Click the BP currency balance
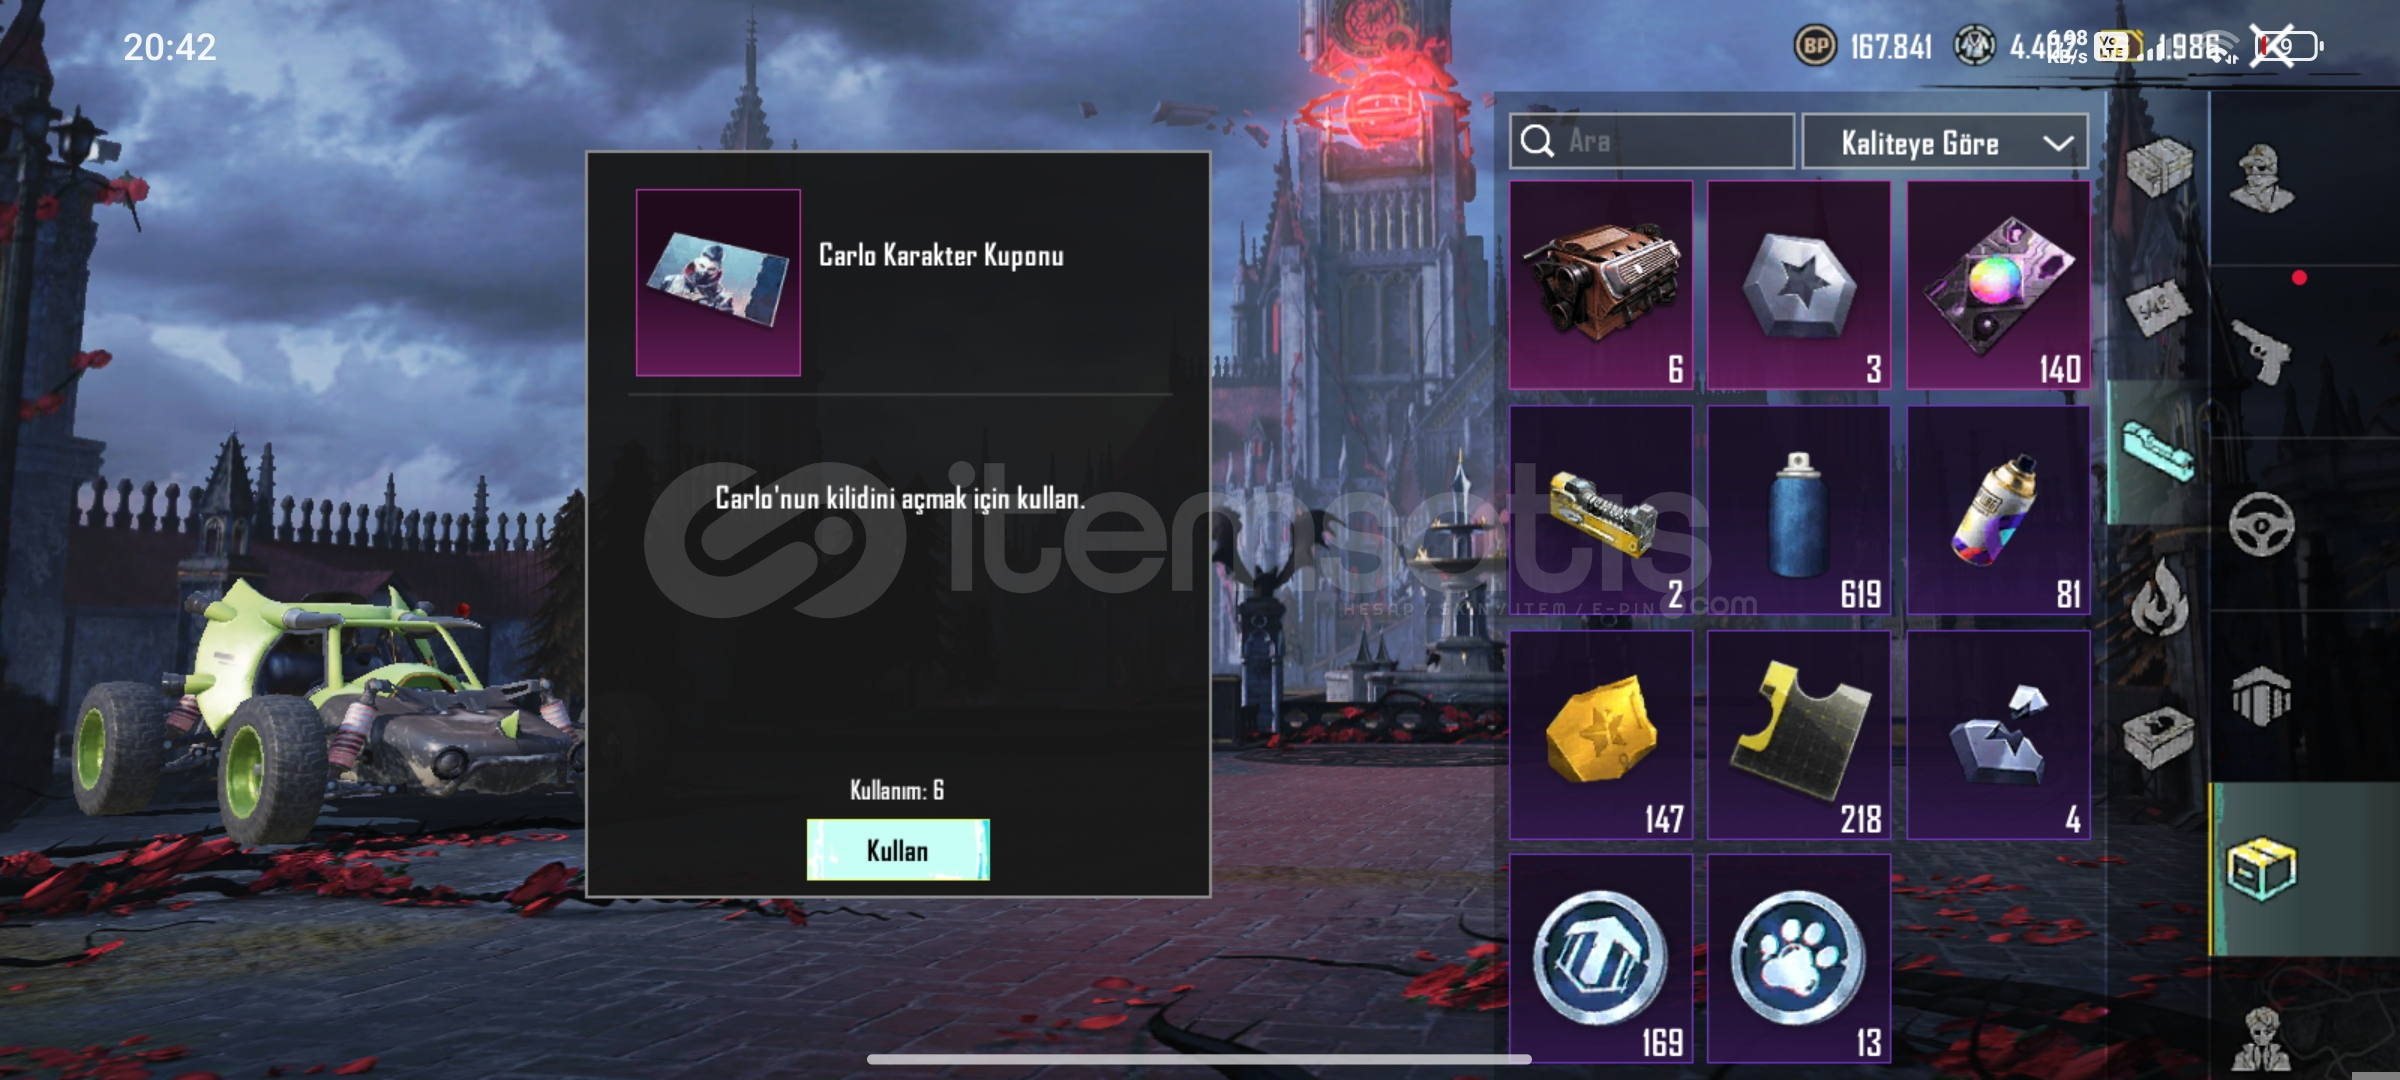Viewport: 2400px width, 1080px height. (x=1864, y=46)
